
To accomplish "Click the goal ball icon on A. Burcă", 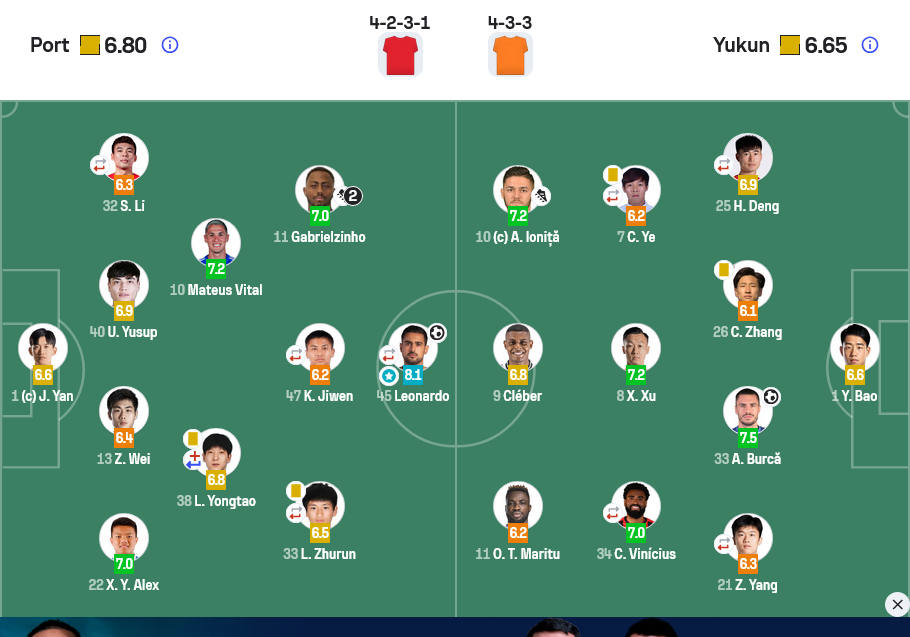I will click(771, 397).
